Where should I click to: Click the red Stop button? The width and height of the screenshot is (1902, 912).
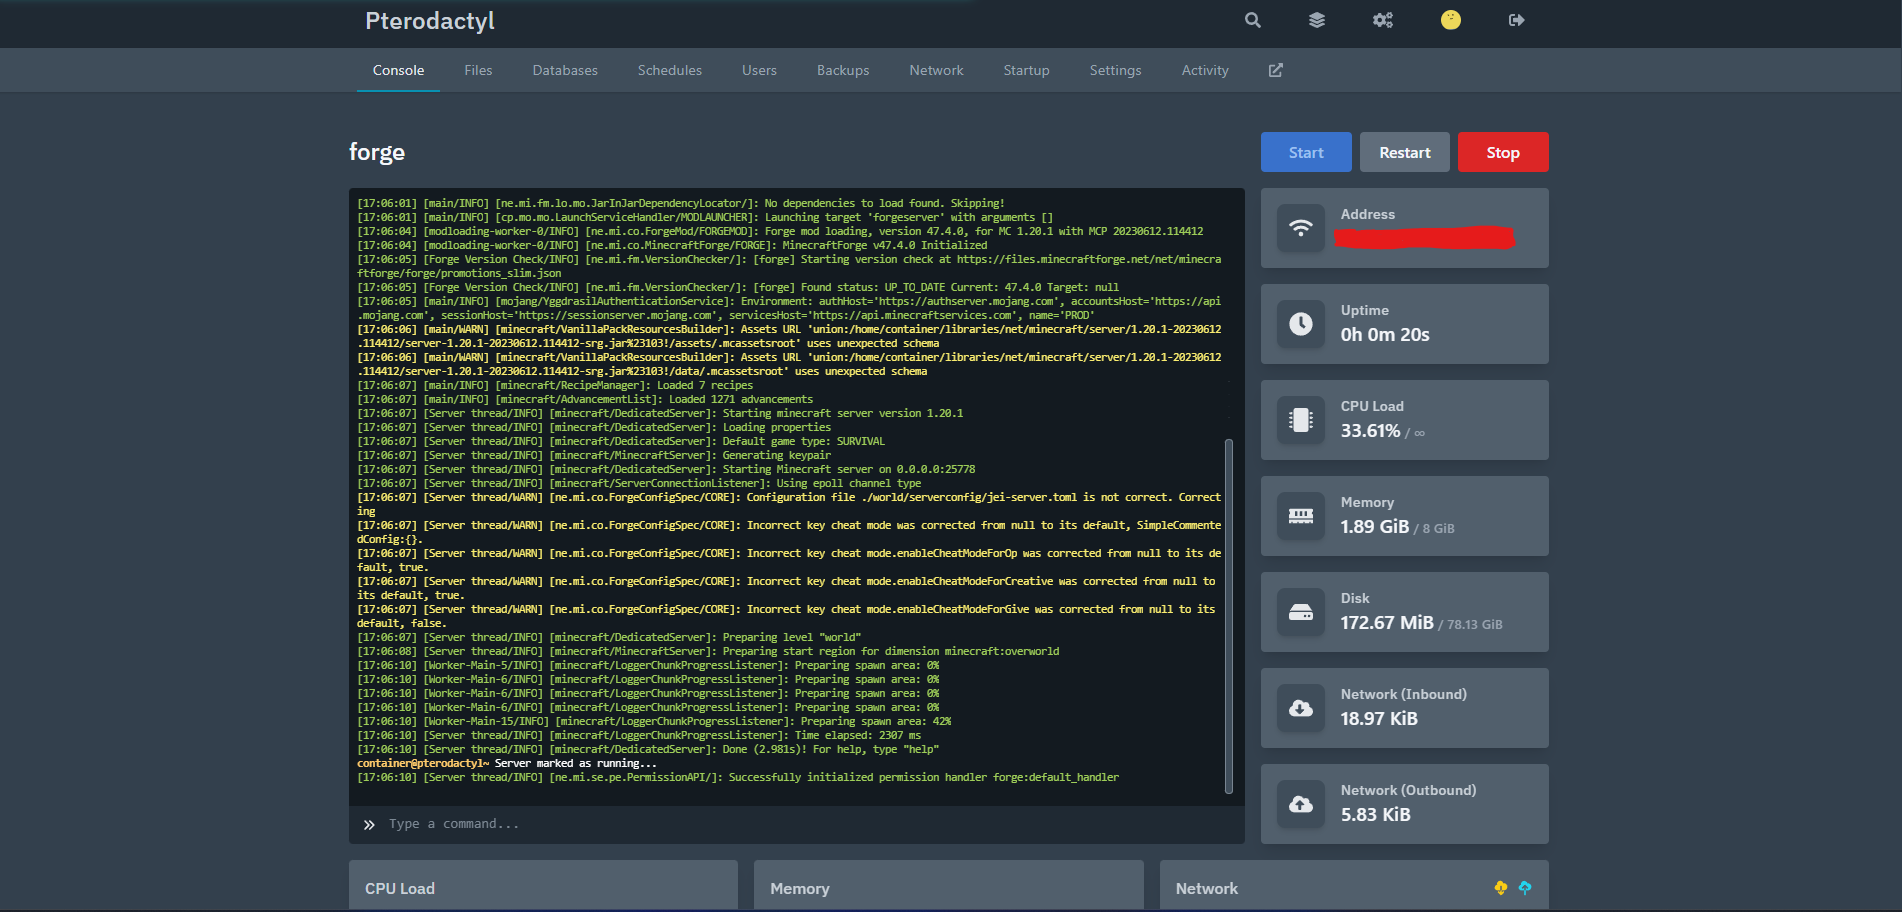click(x=1503, y=152)
